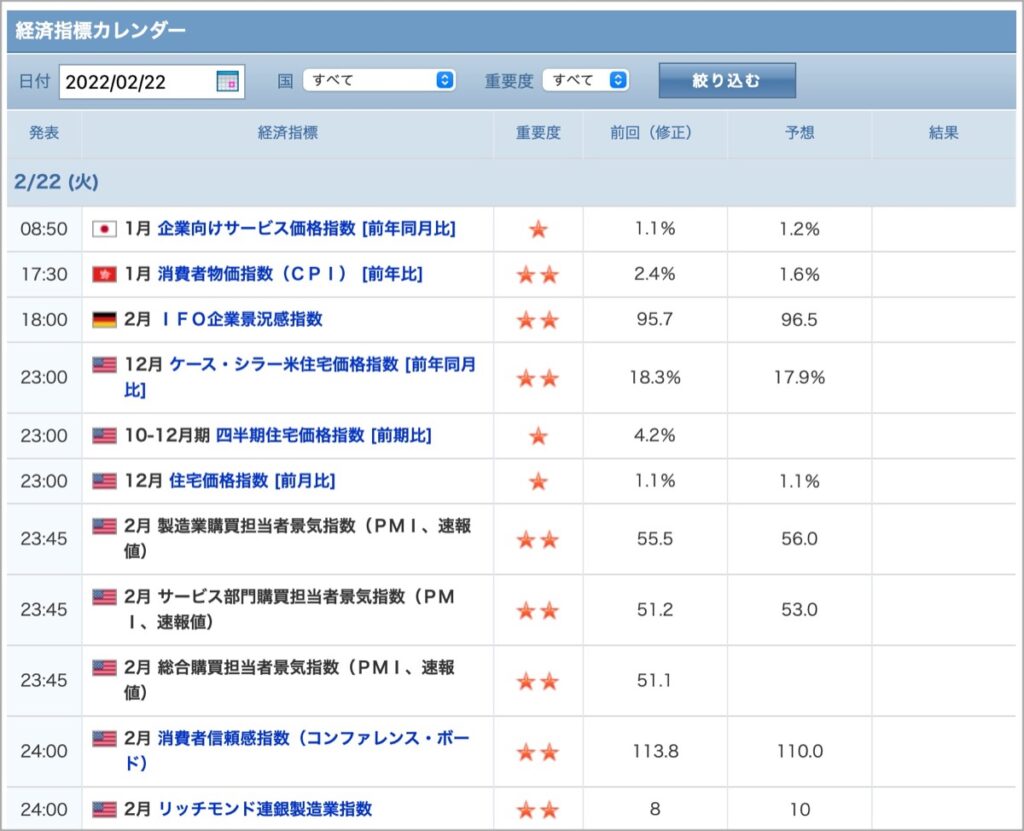
Task: Click the US flag beside 消費者信頼感指数
Action: click(104, 739)
